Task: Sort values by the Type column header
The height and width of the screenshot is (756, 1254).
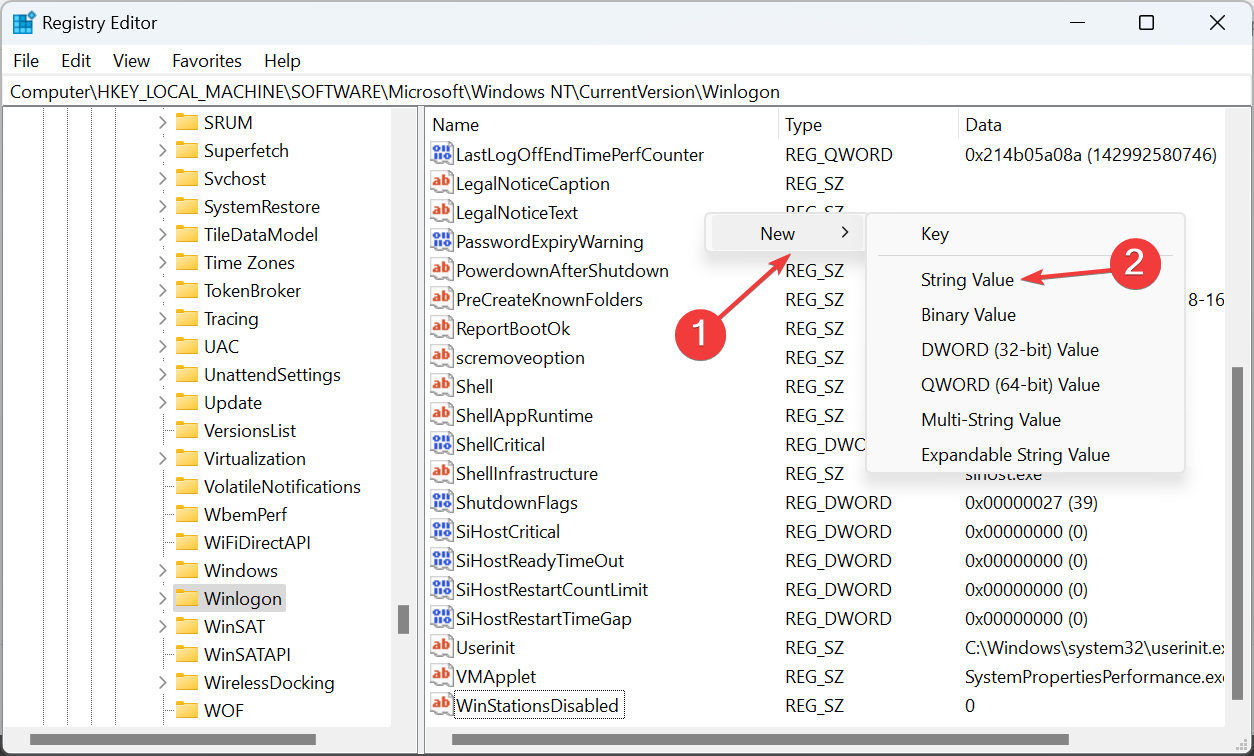Action: click(868, 125)
